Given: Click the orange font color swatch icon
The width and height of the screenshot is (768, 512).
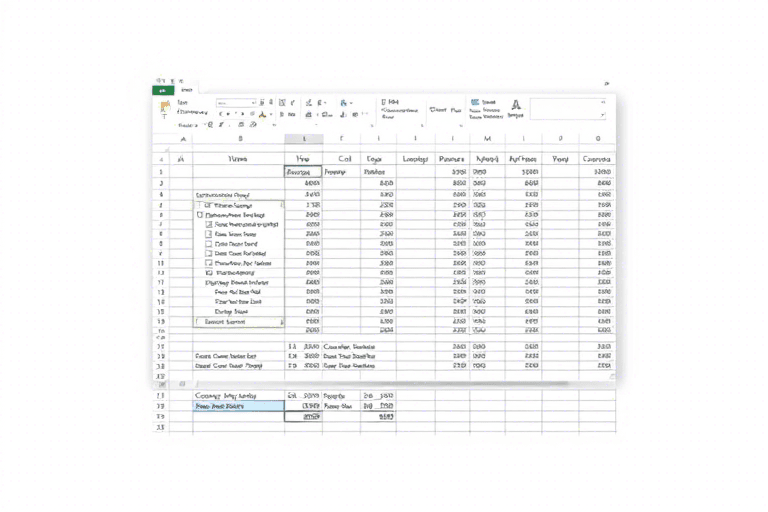Looking at the screenshot, I should point(261,115).
